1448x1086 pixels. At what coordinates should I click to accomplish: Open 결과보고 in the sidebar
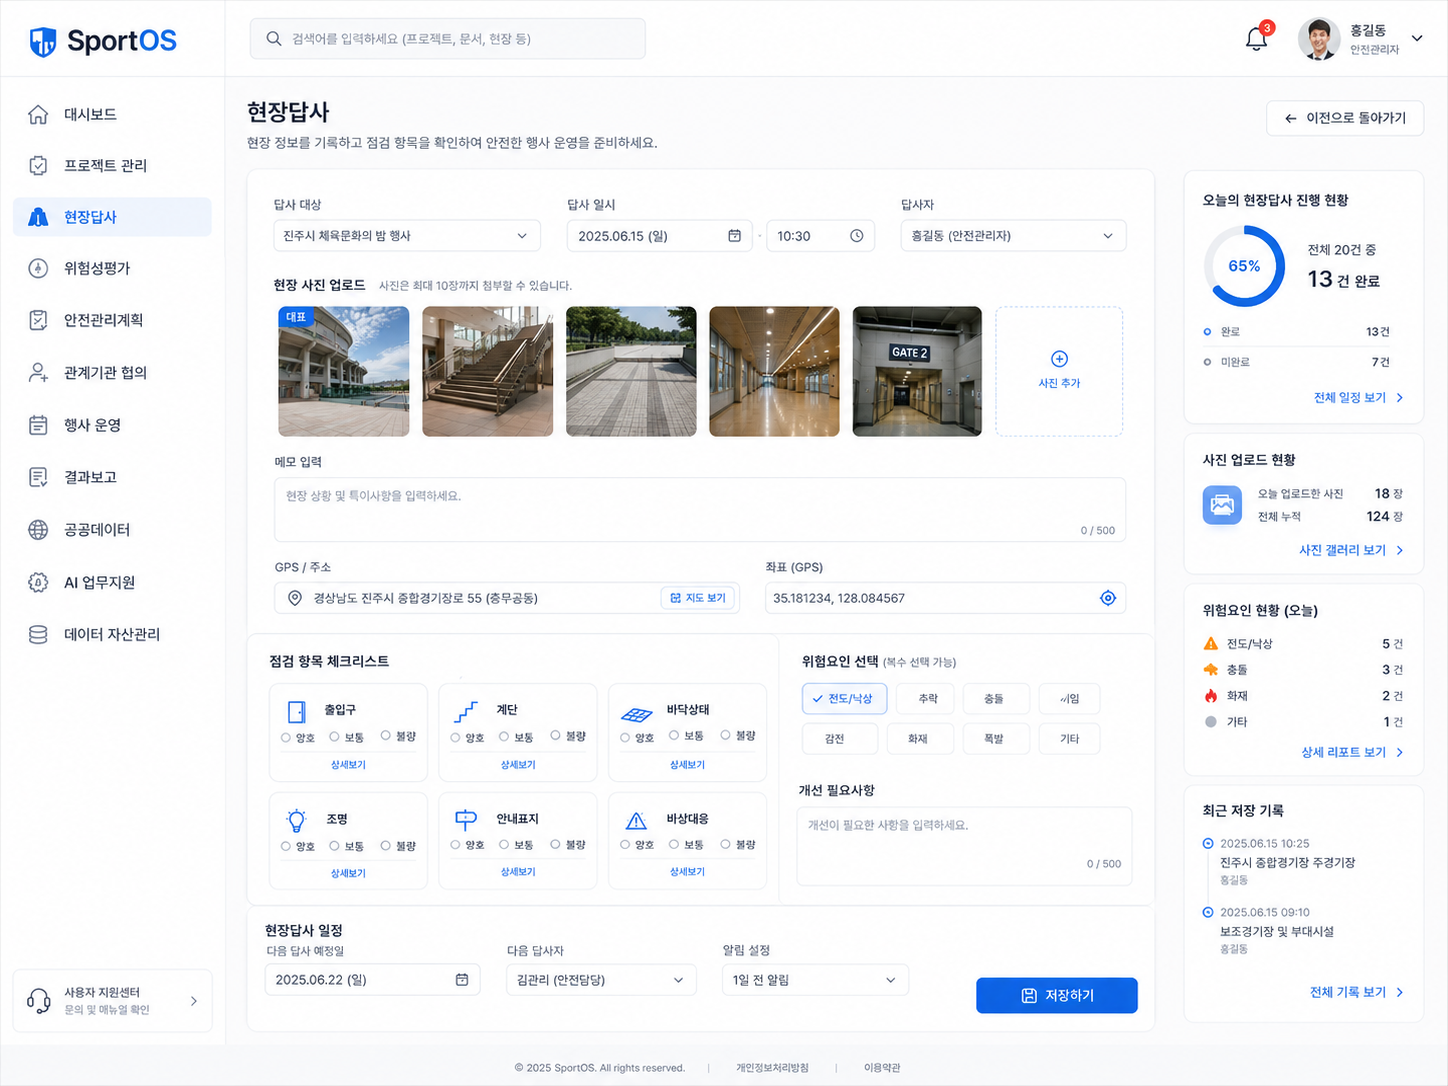pyautogui.click(x=112, y=477)
